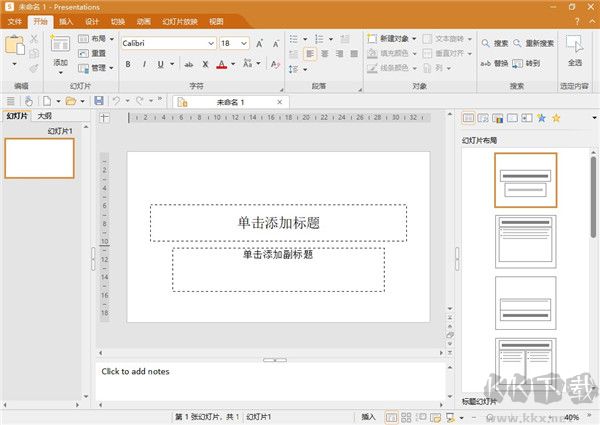
Task: Click the 添加 add slide icon
Action: point(60,45)
